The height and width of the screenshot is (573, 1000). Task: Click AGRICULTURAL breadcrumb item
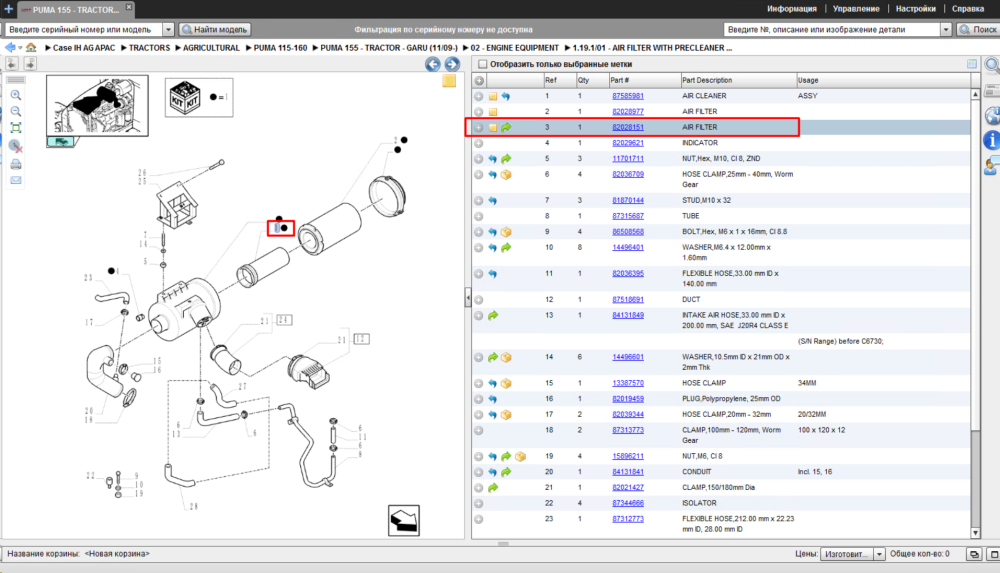pyautogui.click(x=211, y=48)
